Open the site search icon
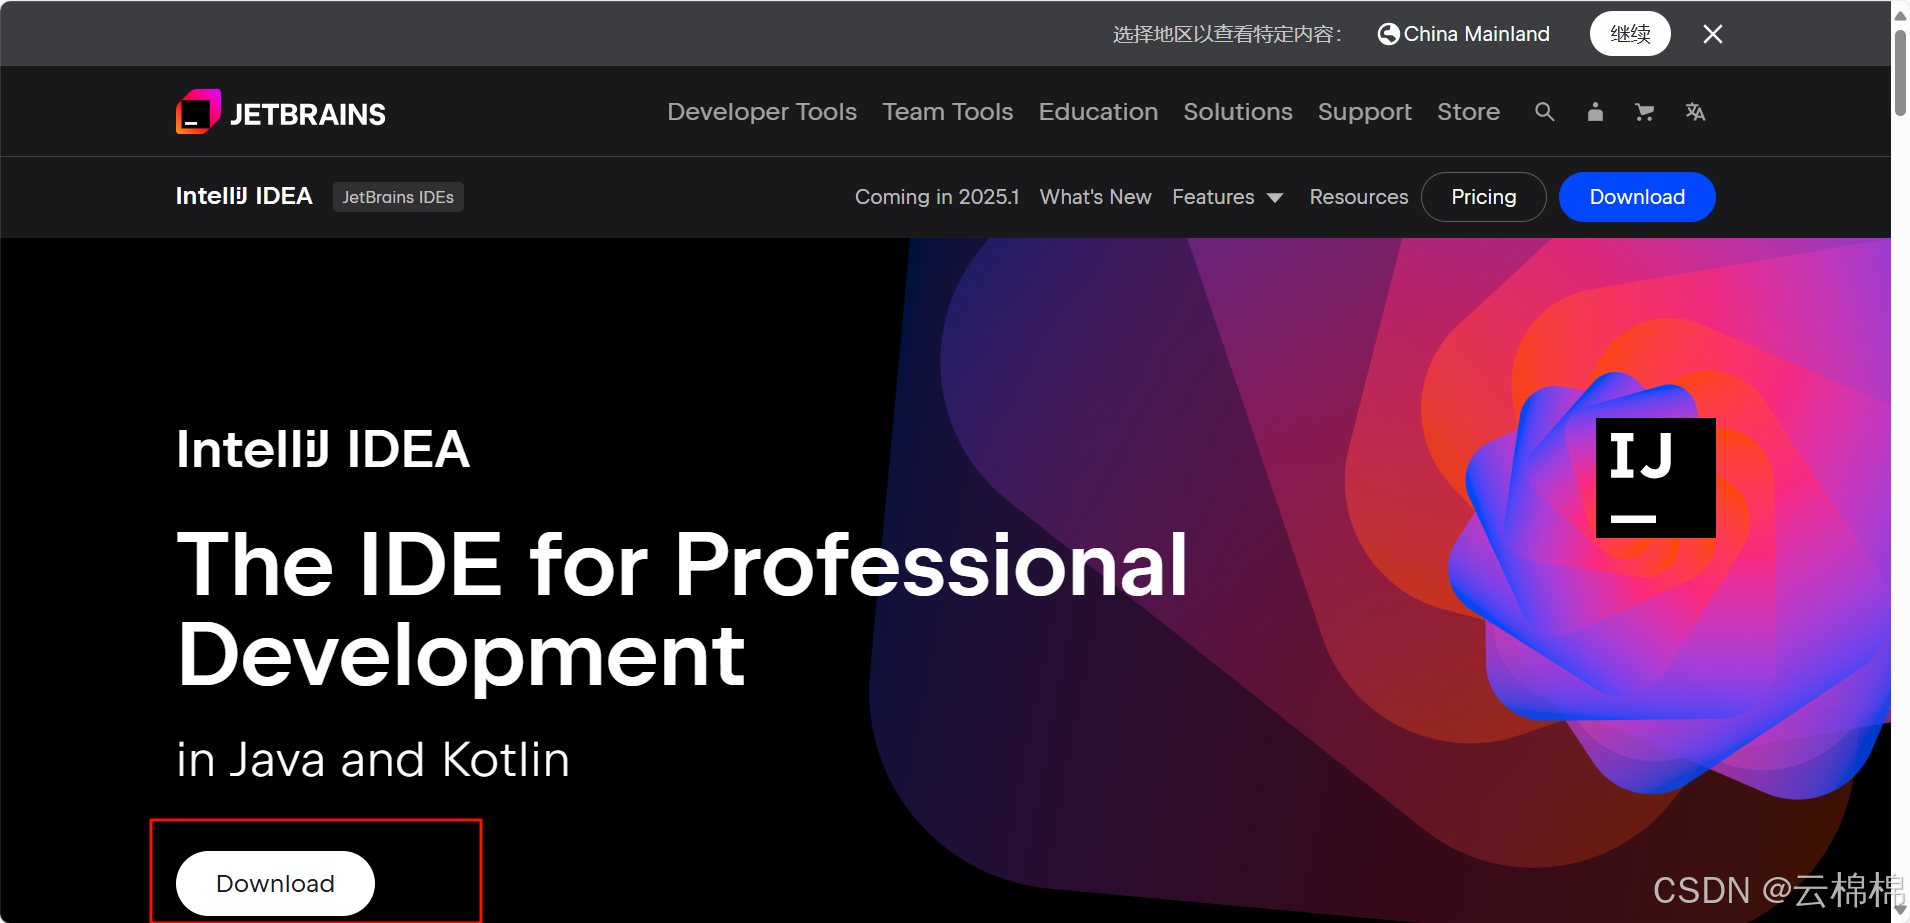The image size is (1910, 923). [x=1545, y=112]
